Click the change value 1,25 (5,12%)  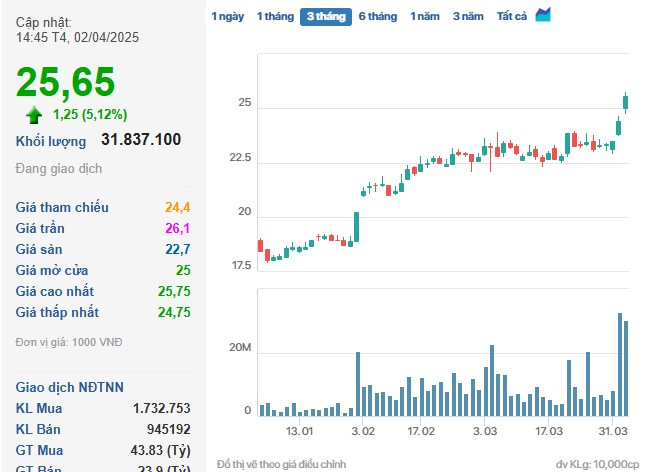(x=90, y=114)
